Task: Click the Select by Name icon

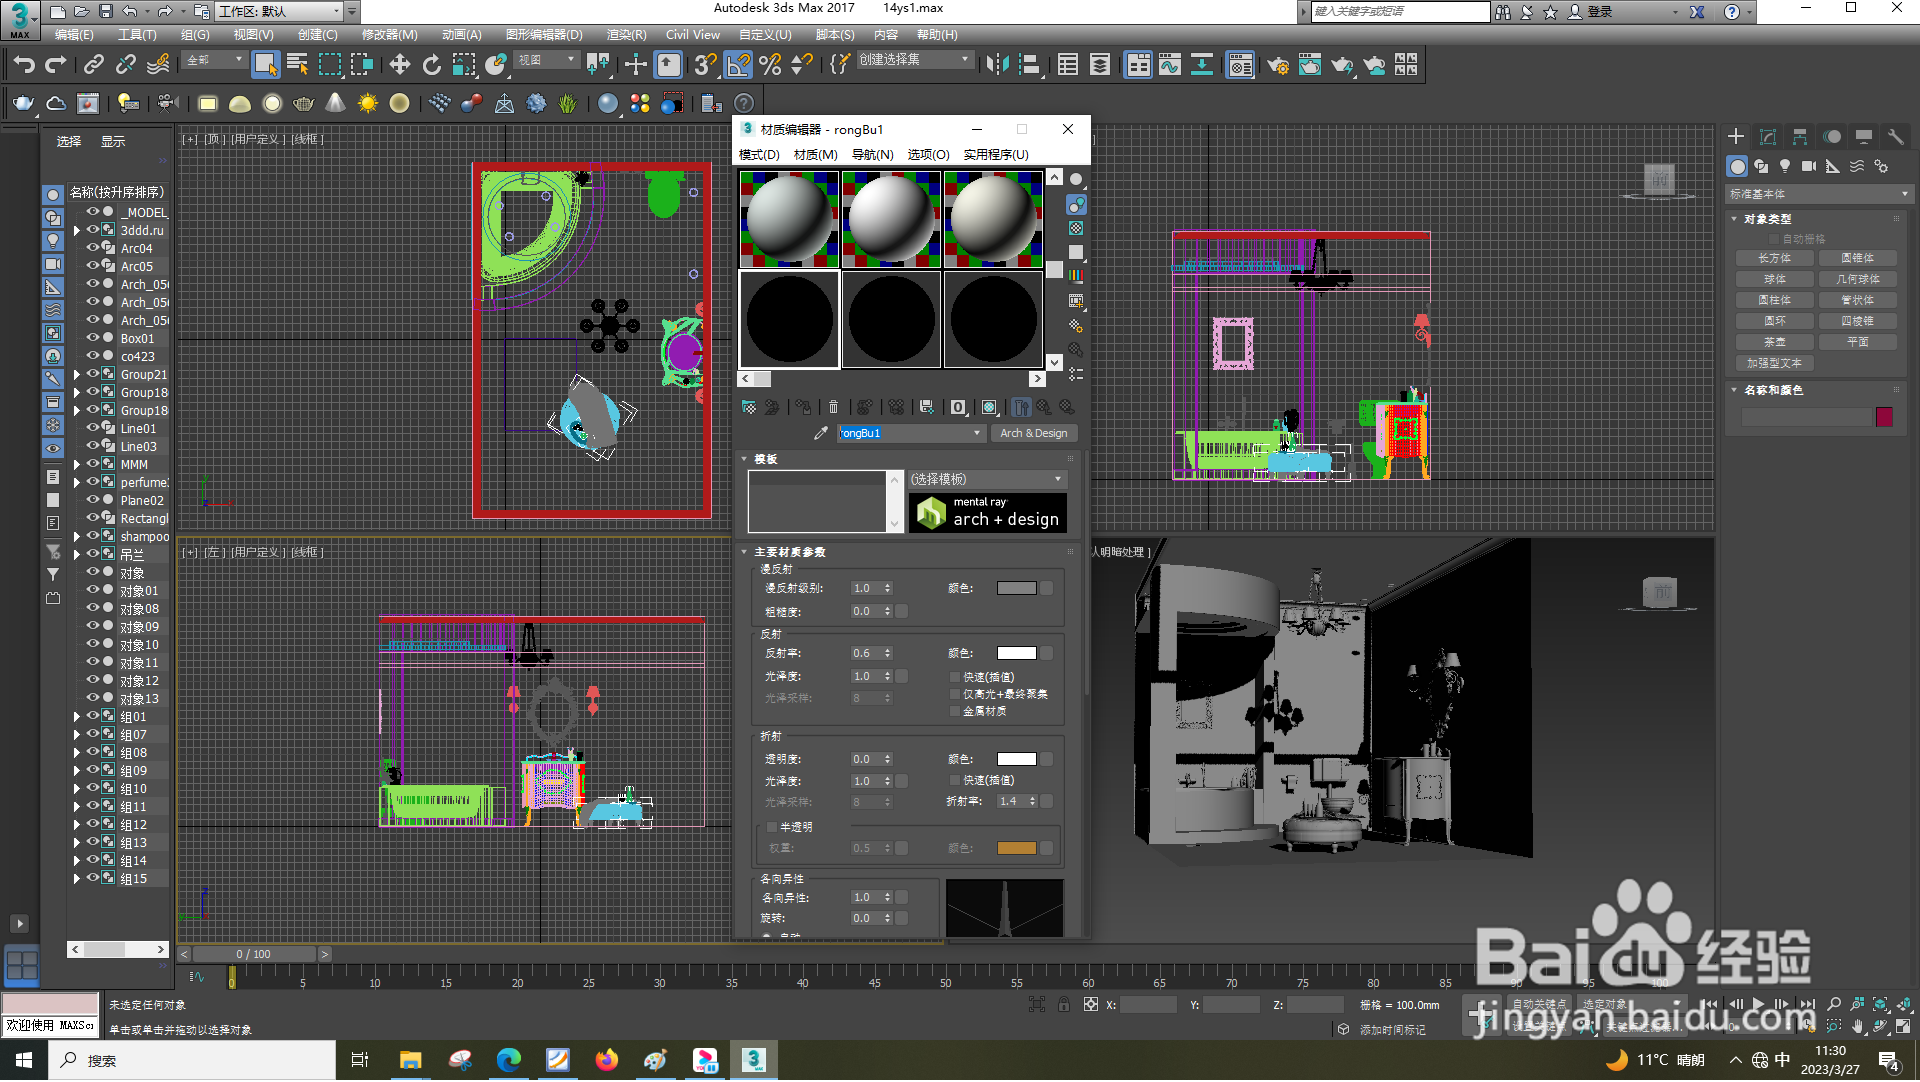Action: (298, 66)
